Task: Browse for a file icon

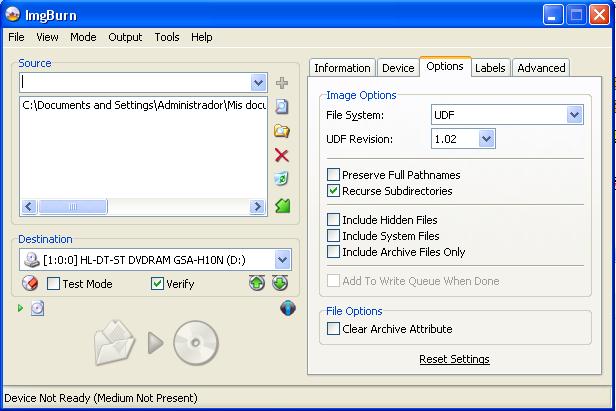Action: (x=282, y=106)
